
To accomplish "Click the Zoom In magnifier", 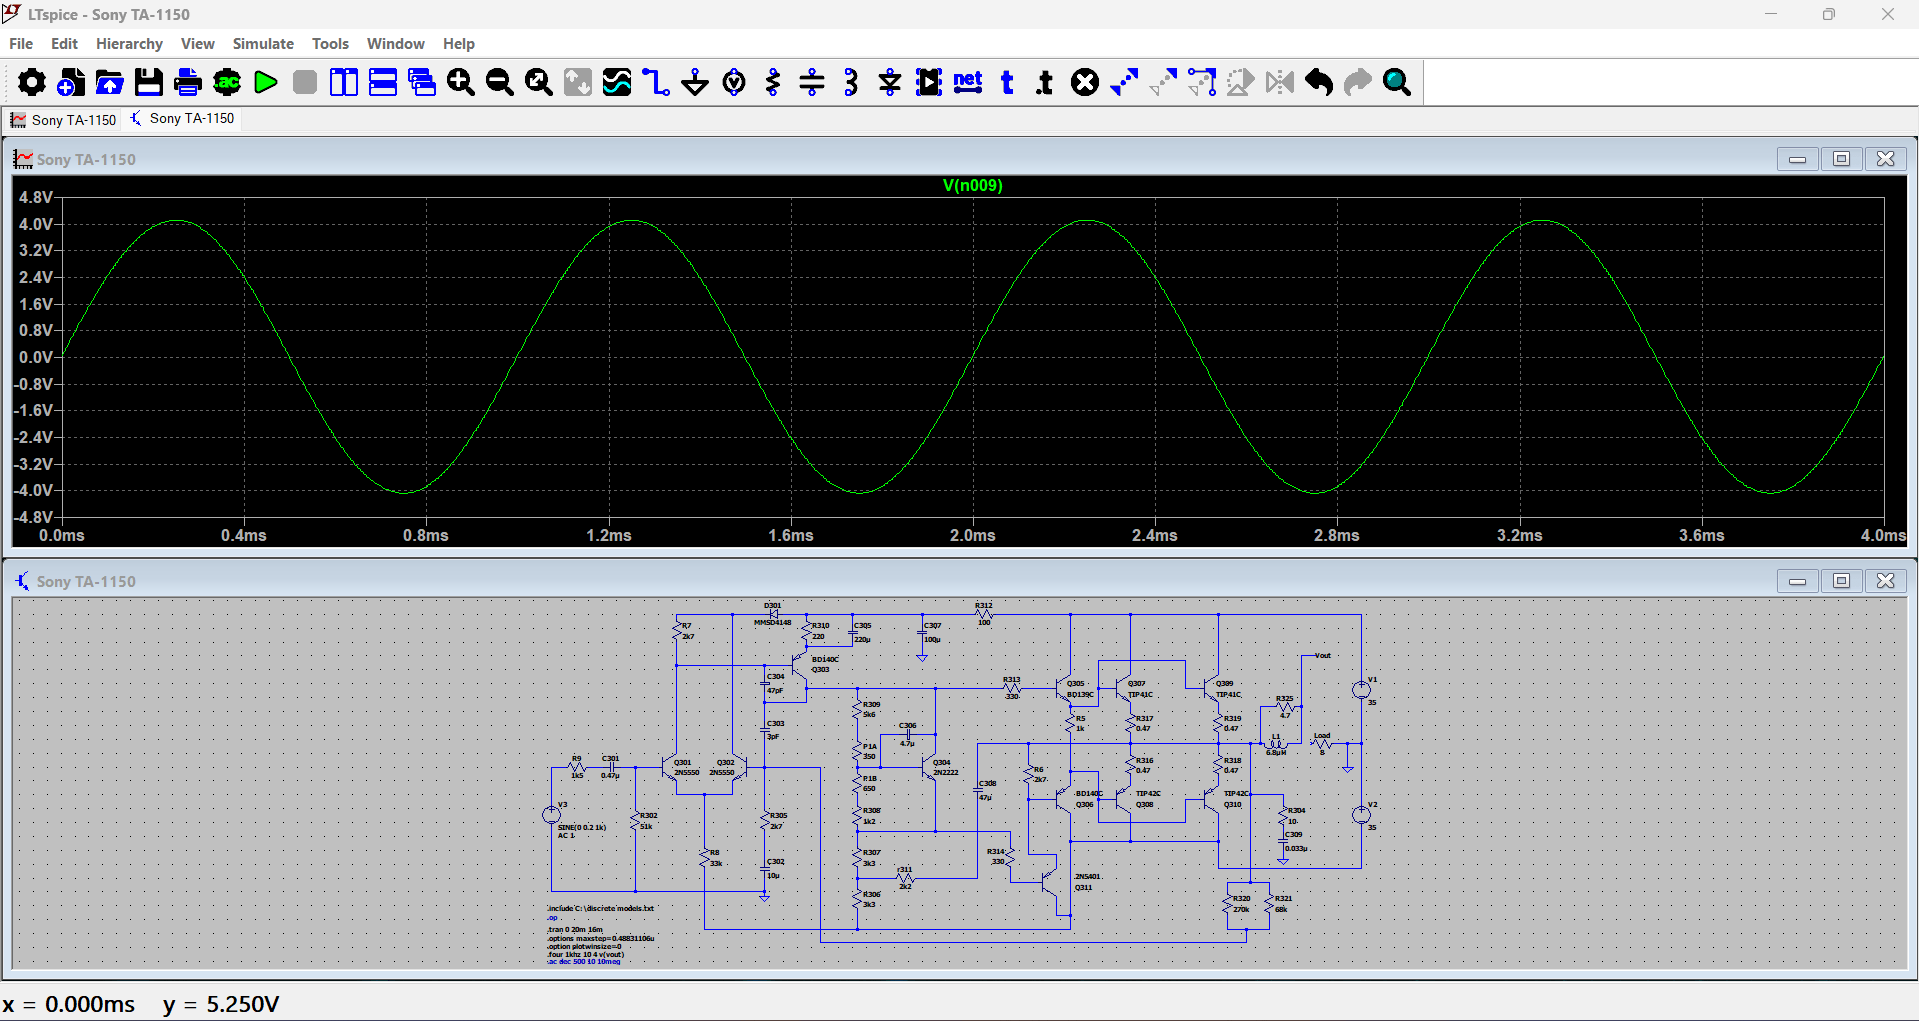I will (x=461, y=82).
